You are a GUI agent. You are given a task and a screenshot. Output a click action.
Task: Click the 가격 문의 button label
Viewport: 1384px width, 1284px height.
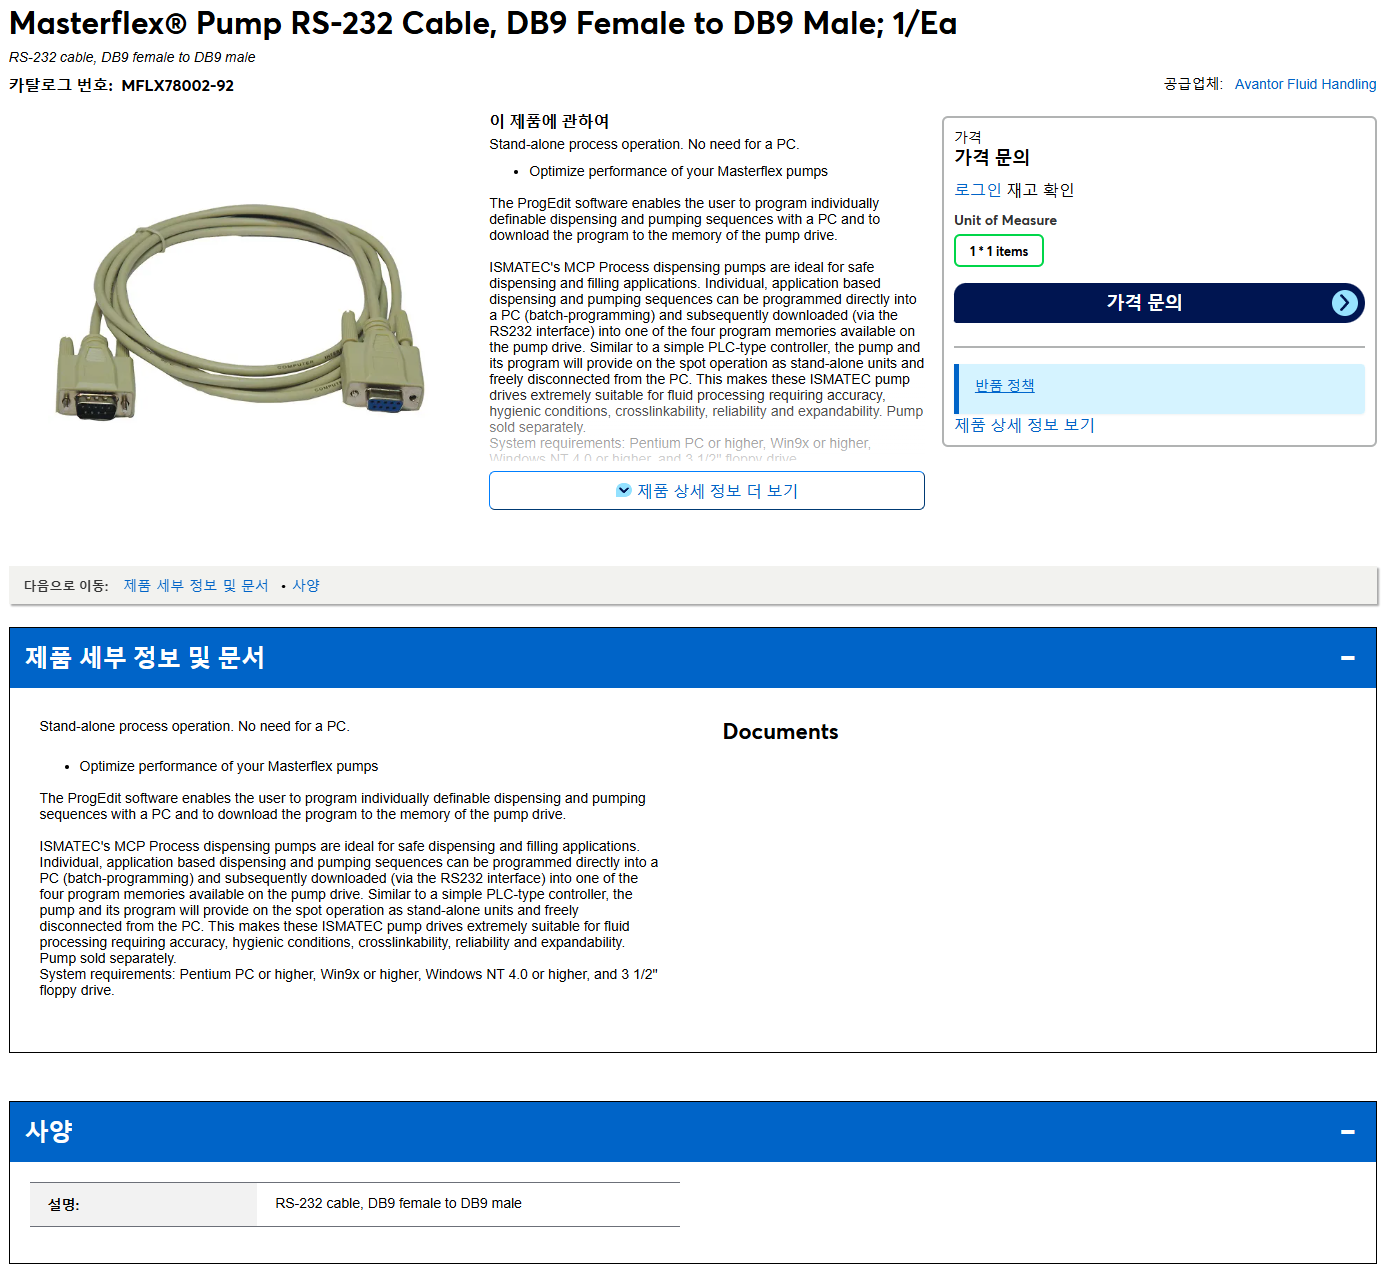(1144, 302)
